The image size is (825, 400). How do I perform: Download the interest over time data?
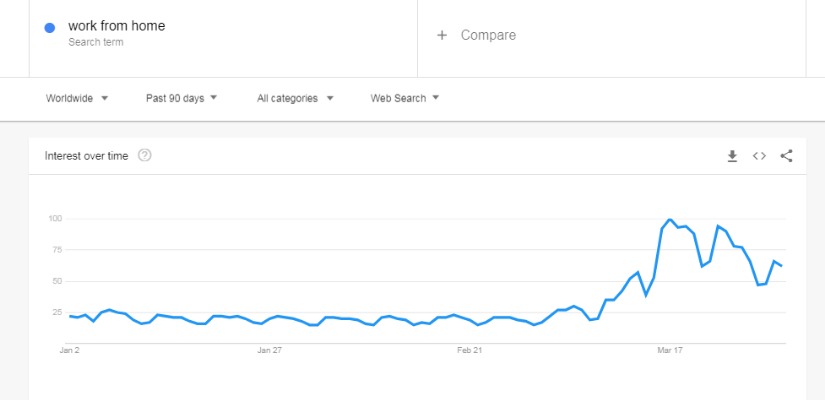coord(732,156)
